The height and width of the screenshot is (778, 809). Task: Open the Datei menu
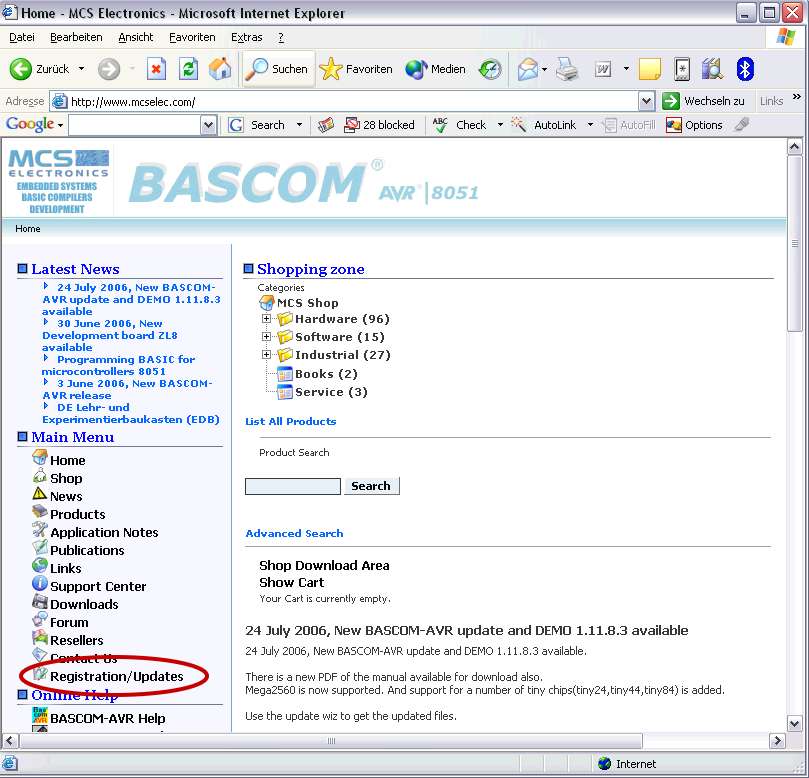pos(22,37)
